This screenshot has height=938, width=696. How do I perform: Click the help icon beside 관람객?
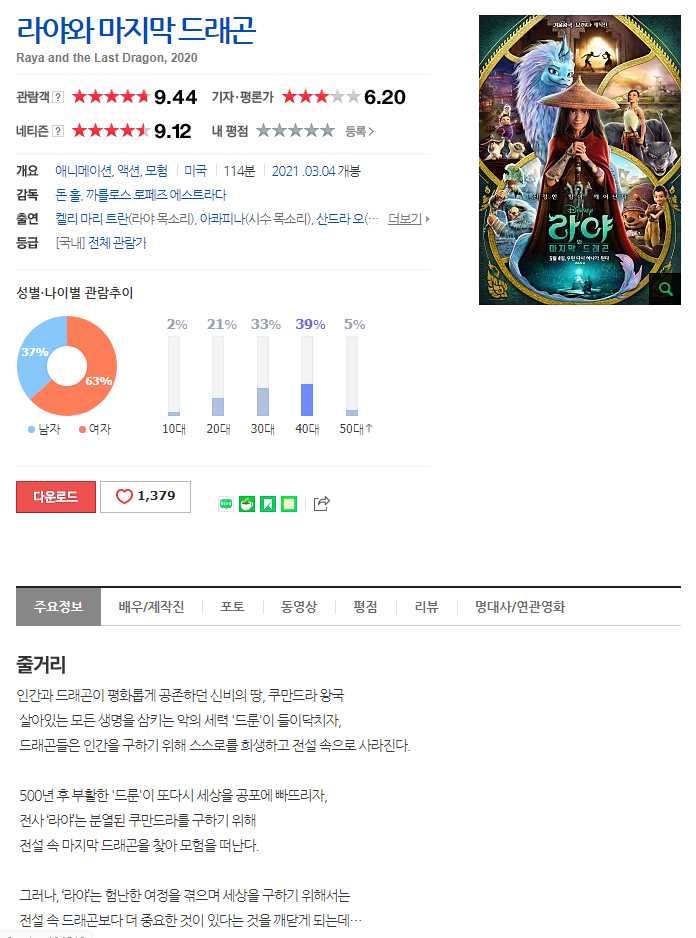click(58, 97)
